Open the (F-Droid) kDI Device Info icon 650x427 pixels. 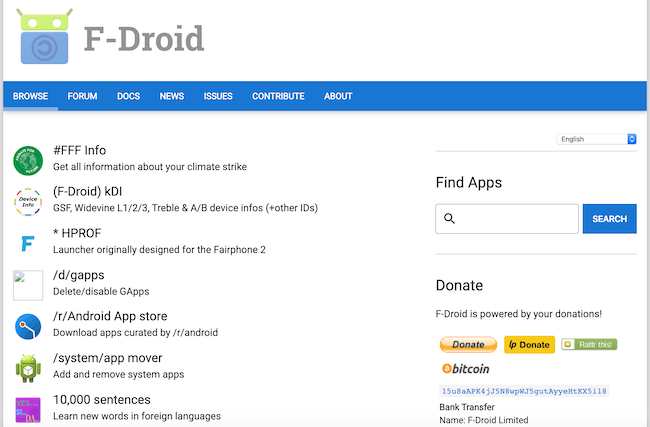coord(28,202)
